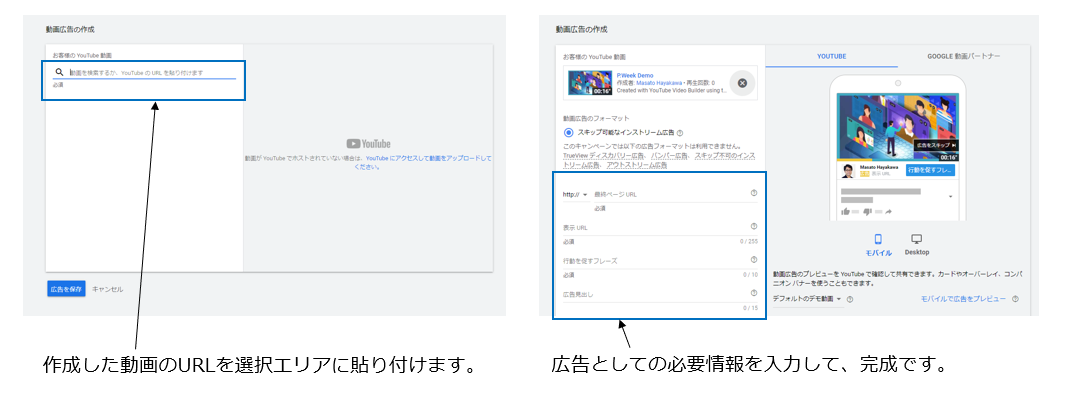Click the blue save ad button
The image size is (1078, 402).
tap(65, 289)
